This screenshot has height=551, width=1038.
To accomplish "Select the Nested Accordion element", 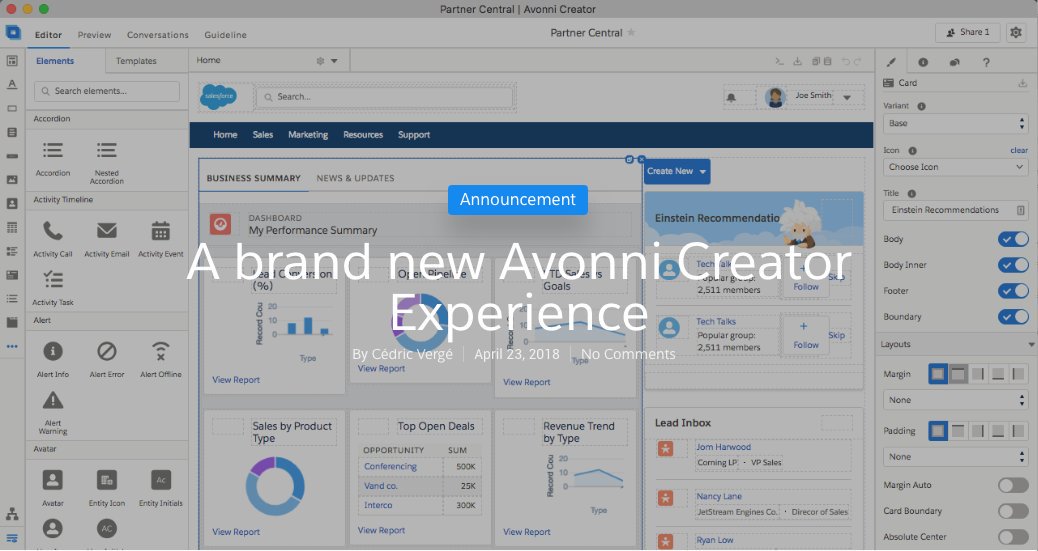I will pos(107,162).
